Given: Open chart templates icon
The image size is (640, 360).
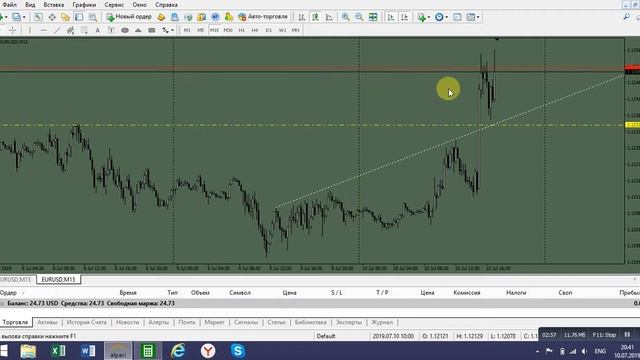Looking at the screenshot, I should point(471,17).
